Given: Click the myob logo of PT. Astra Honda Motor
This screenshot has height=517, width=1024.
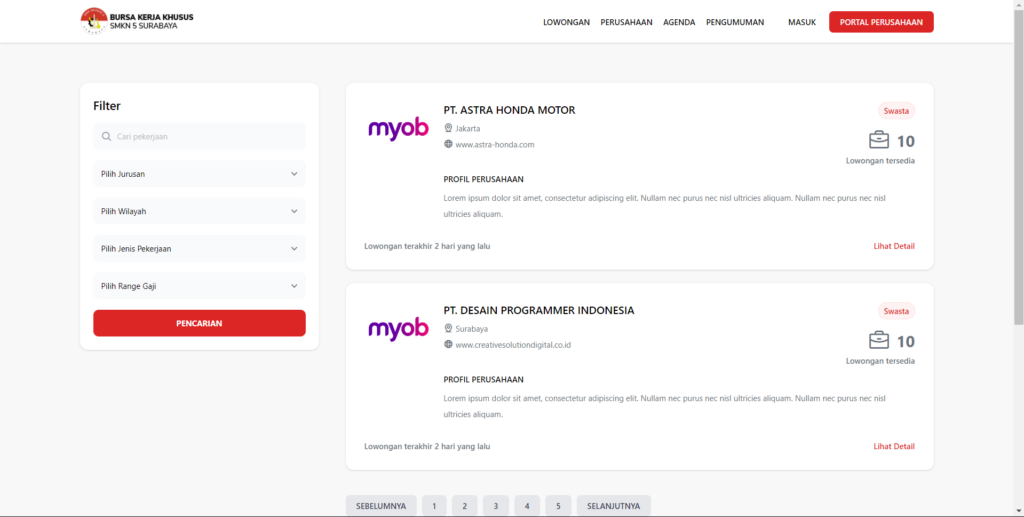Looking at the screenshot, I should (x=398, y=129).
